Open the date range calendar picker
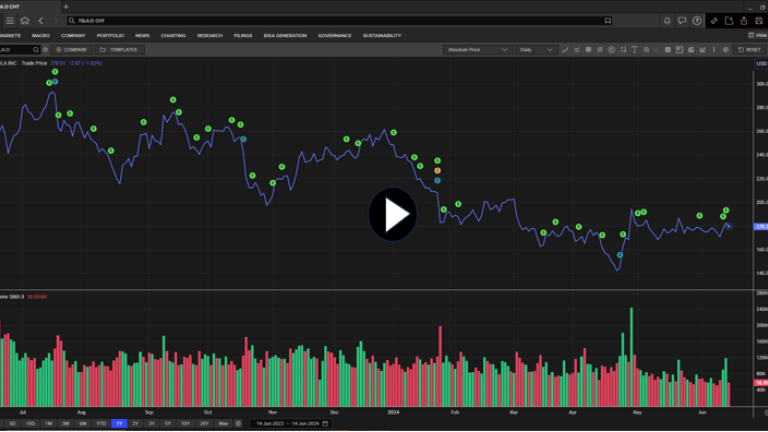This screenshot has height=432, width=768. [x=325, y=423]
